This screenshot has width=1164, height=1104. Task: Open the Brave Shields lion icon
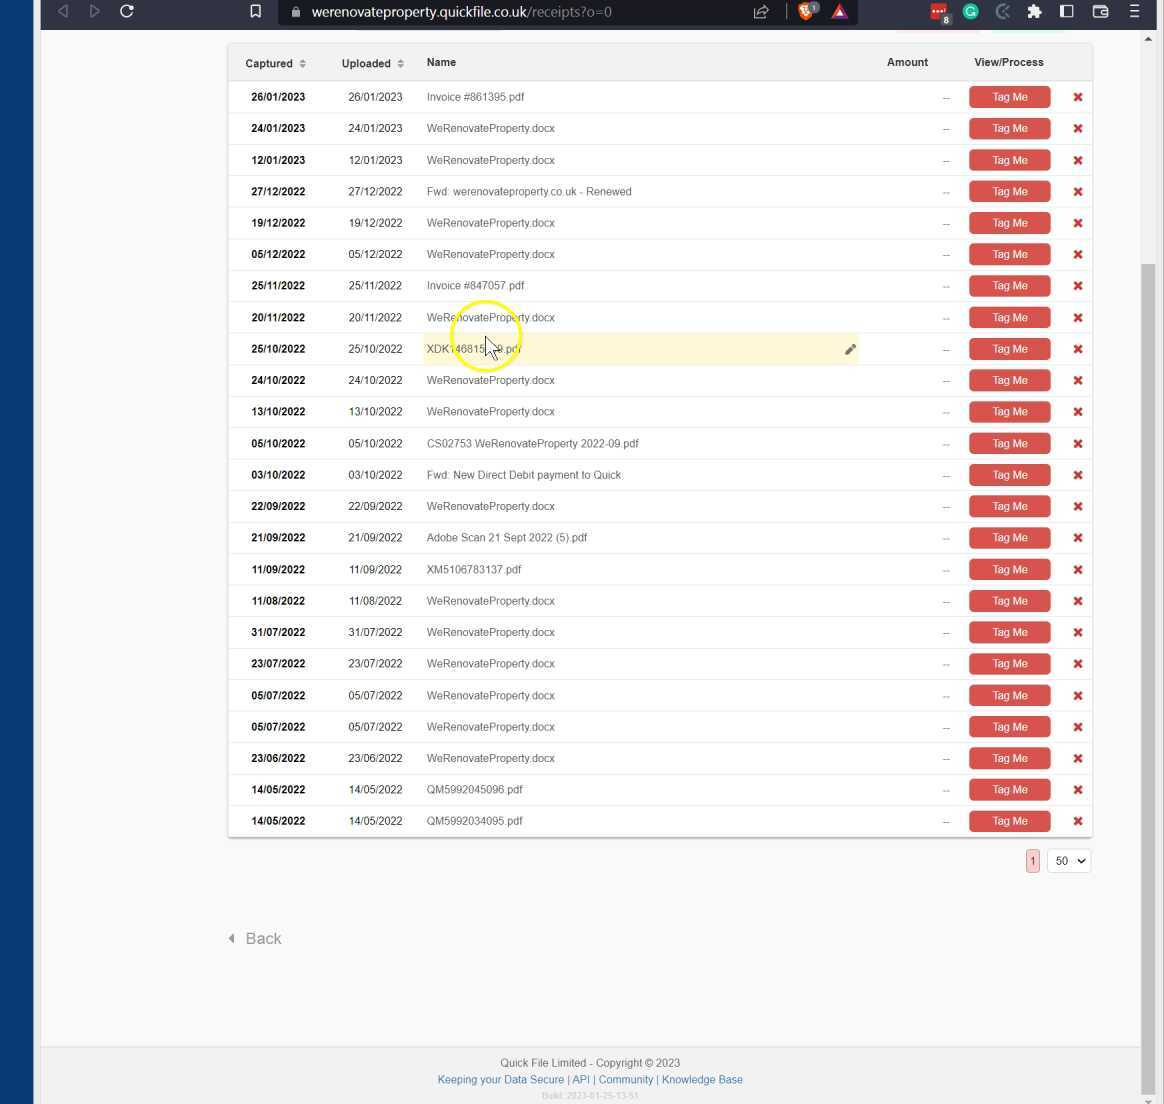tap(806, 11)
